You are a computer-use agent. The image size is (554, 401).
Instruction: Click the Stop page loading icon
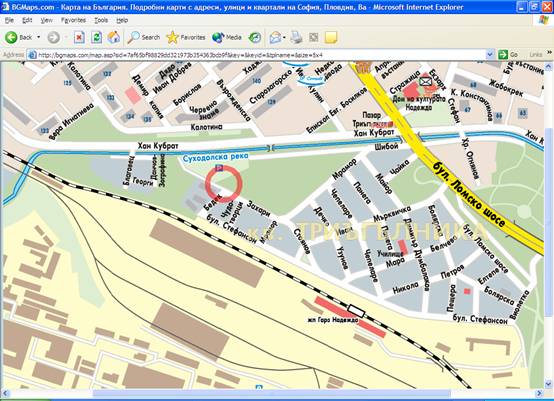click(x=79, y=37)
